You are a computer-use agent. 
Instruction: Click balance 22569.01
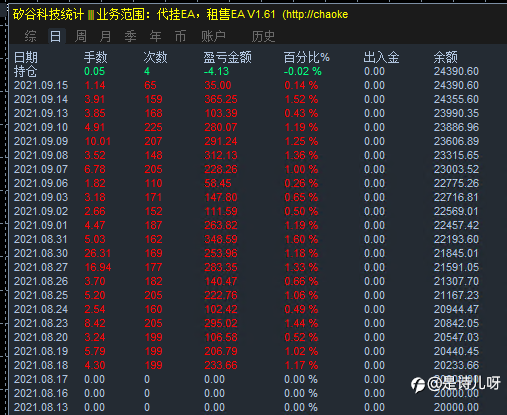(x=456, y=211)
